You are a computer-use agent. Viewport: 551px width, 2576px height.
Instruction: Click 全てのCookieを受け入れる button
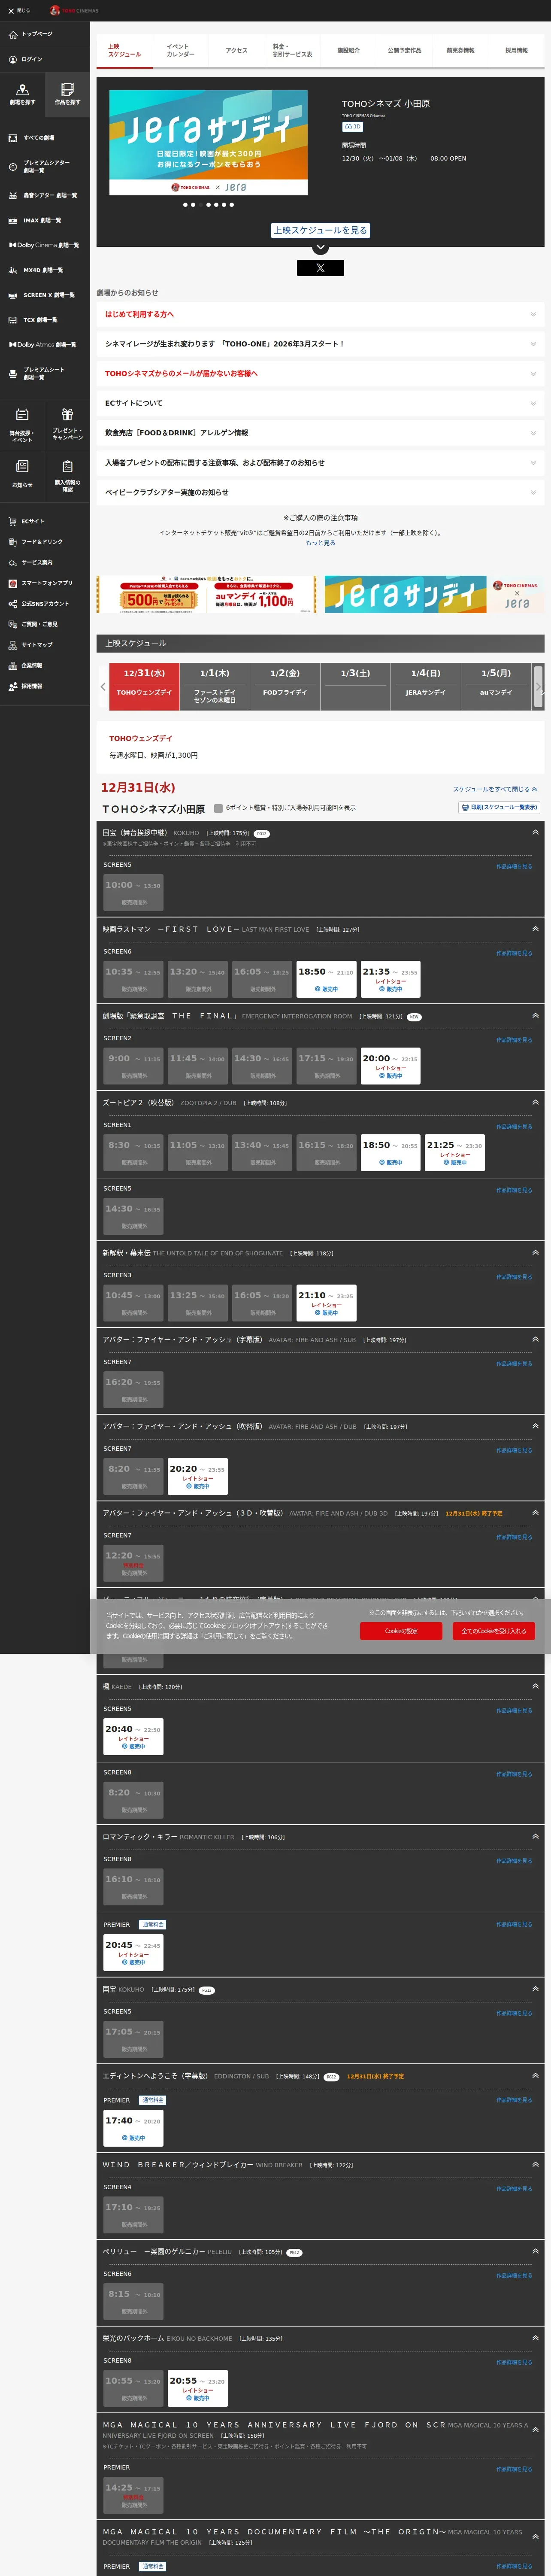pos(494,1631)
